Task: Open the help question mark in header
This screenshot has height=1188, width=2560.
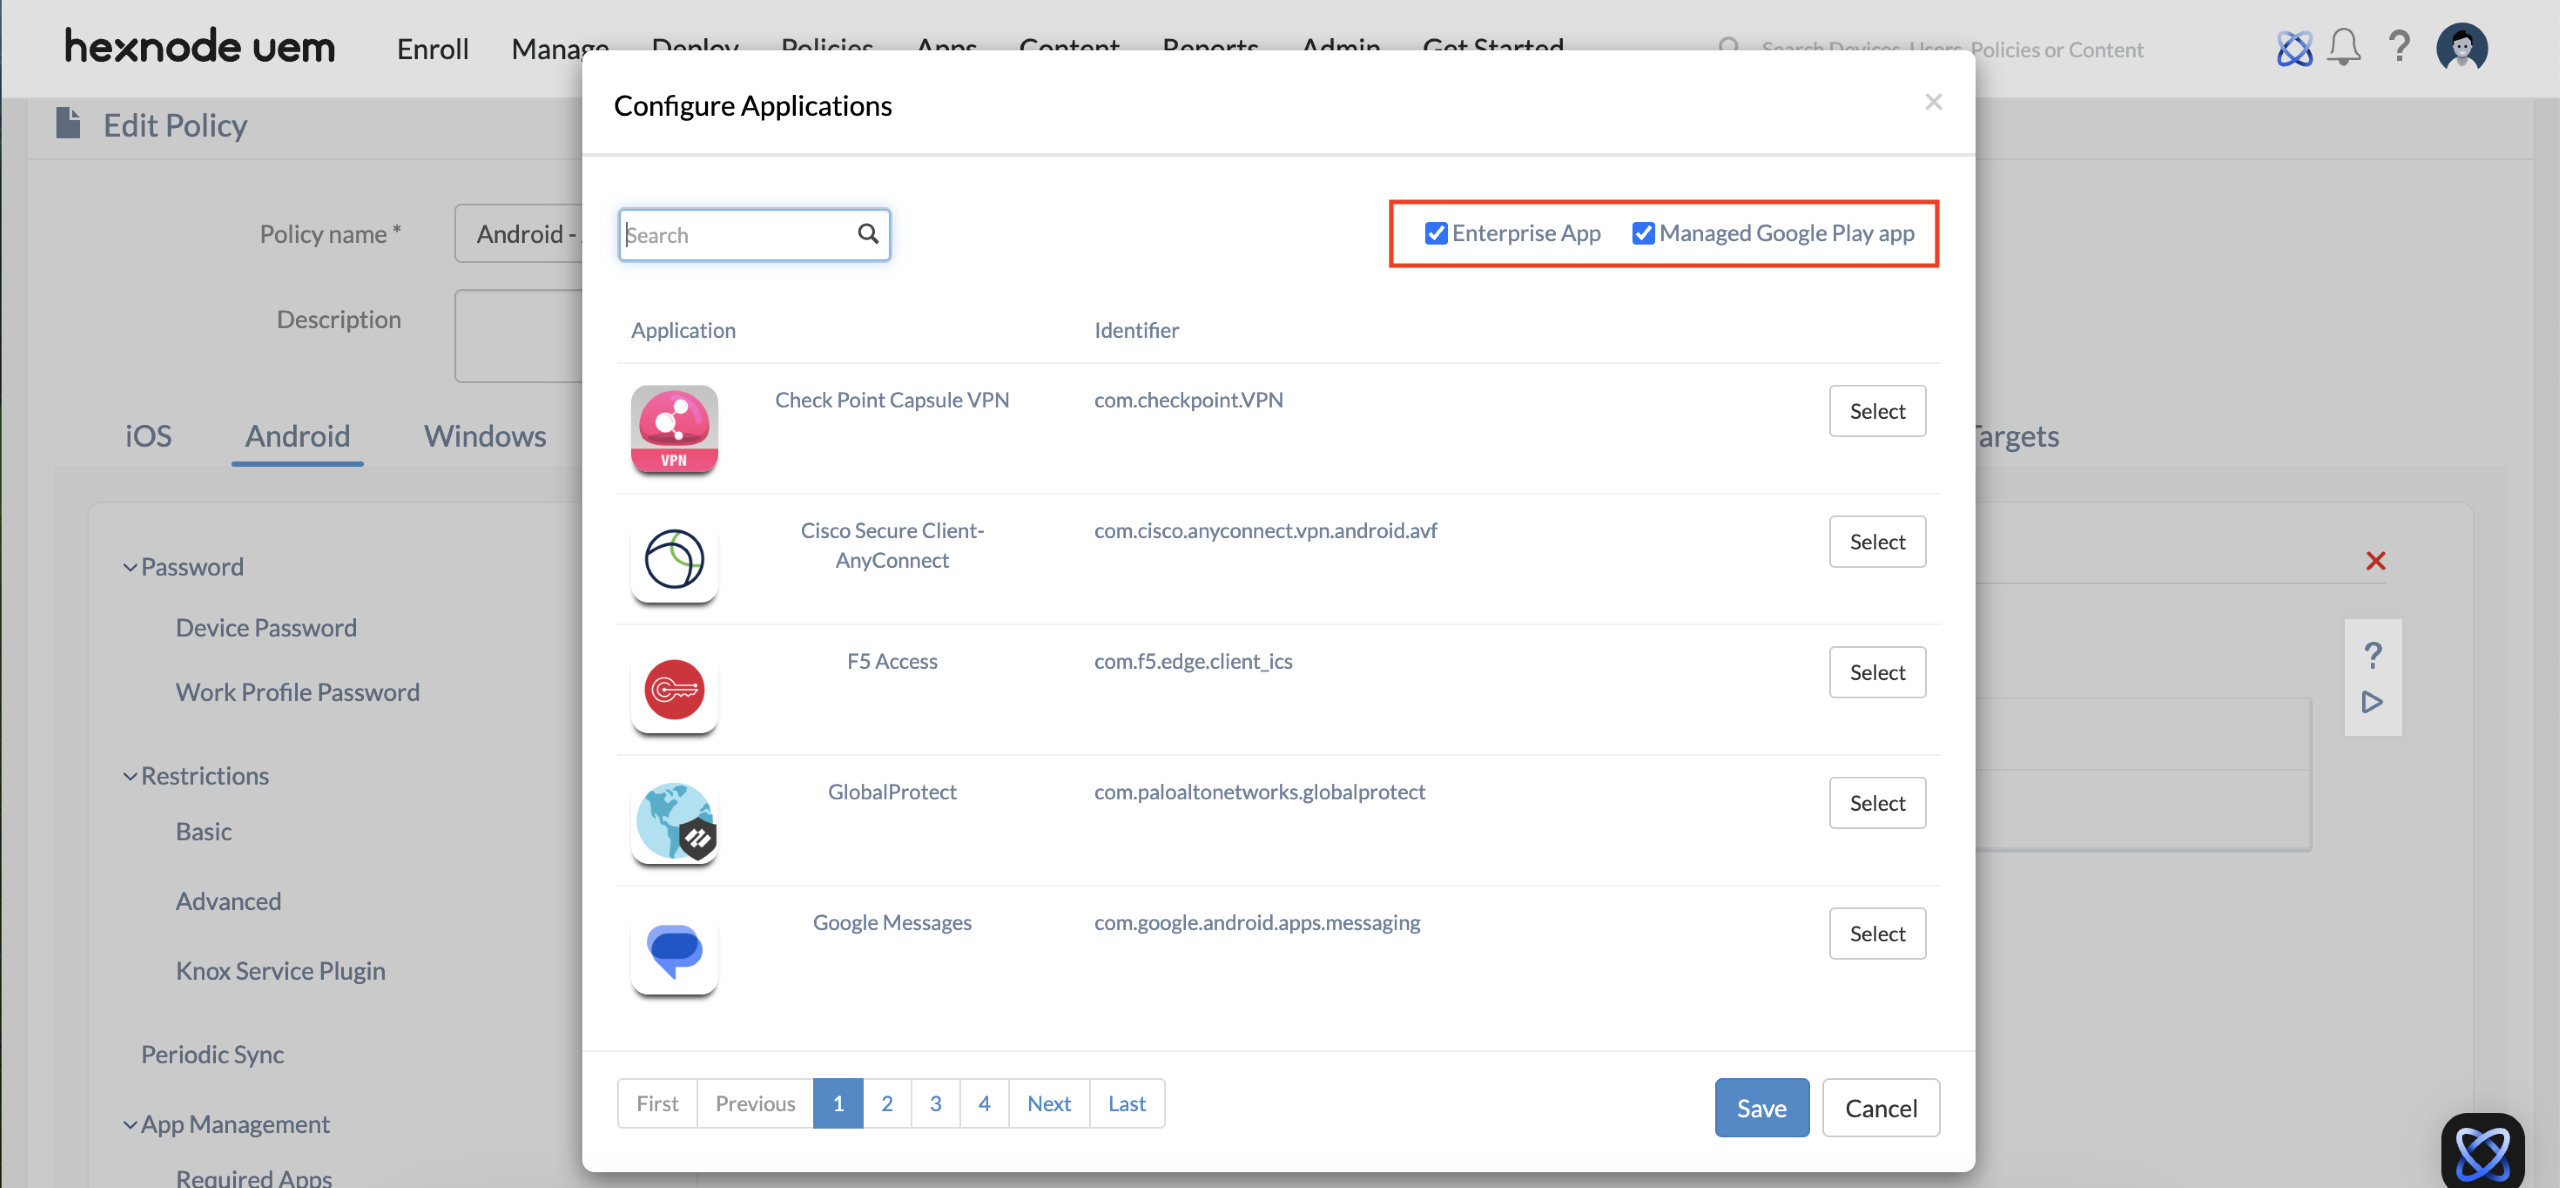Action: [x=2399, y=47]
